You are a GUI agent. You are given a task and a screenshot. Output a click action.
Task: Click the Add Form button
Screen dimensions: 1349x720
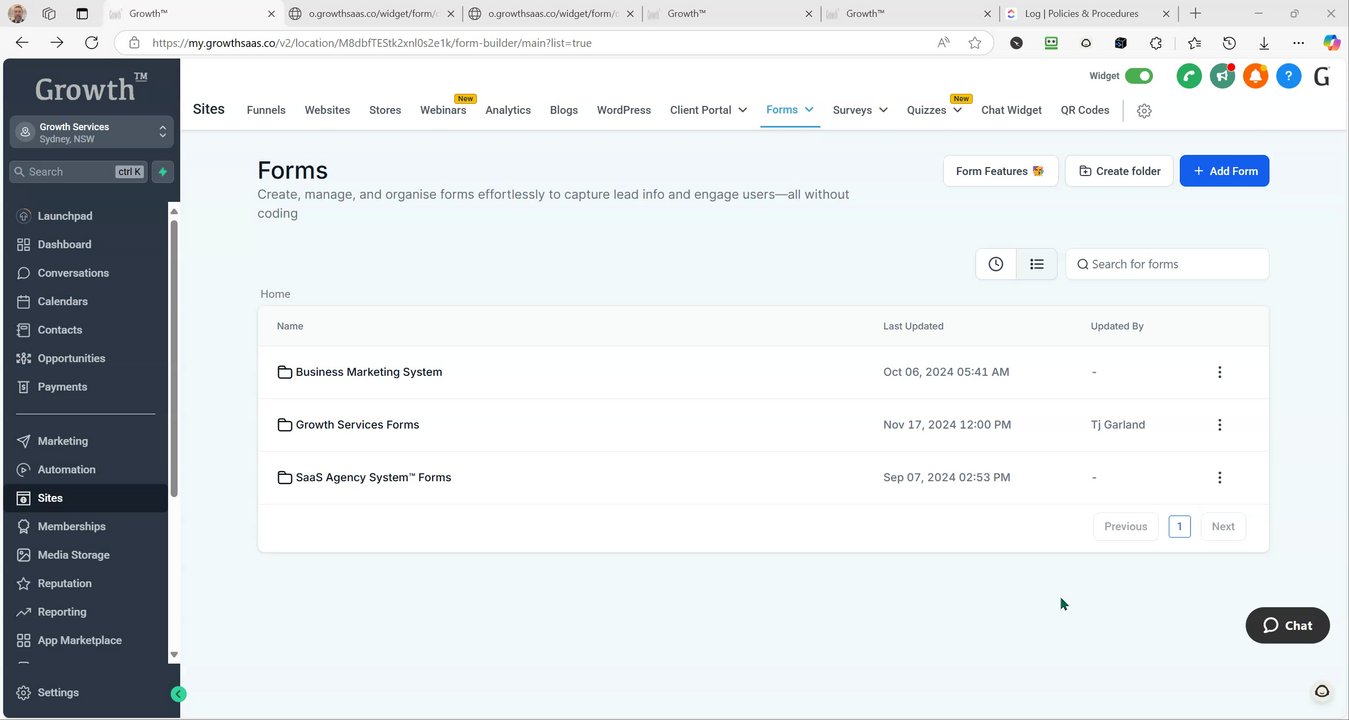(x=1225, y=171)
